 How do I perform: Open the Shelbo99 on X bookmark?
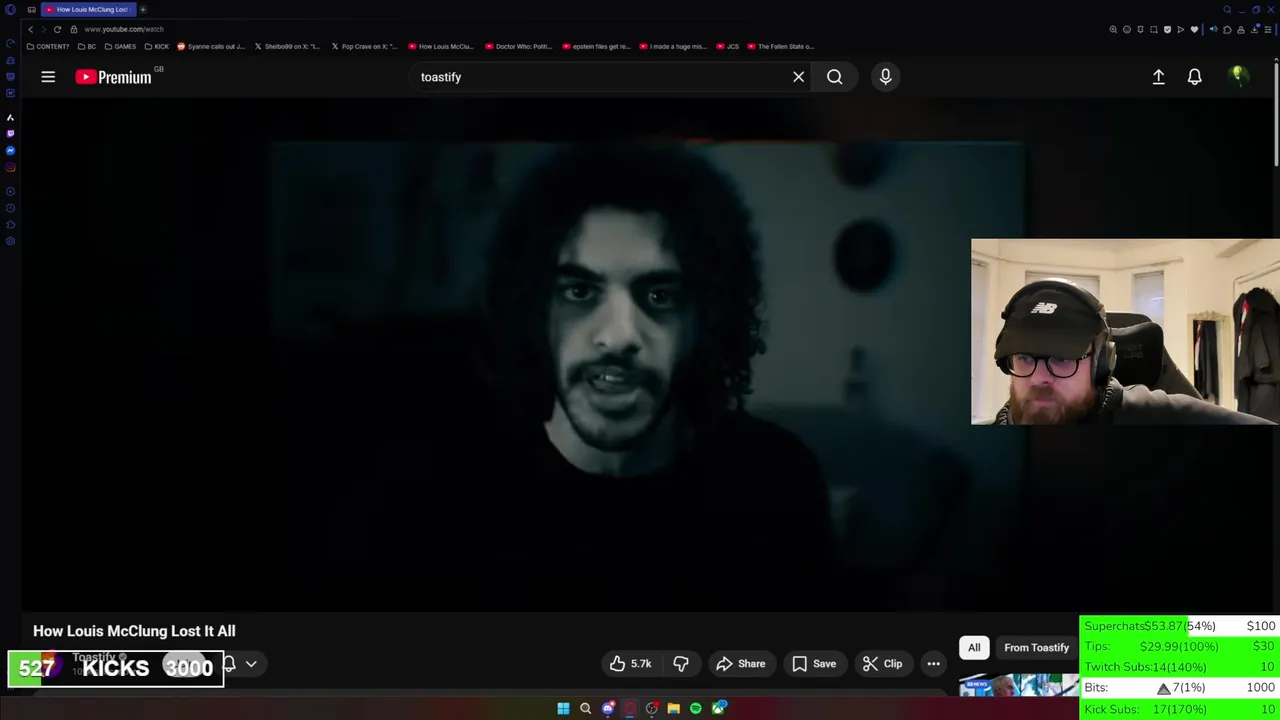click(x=288, y=46)
